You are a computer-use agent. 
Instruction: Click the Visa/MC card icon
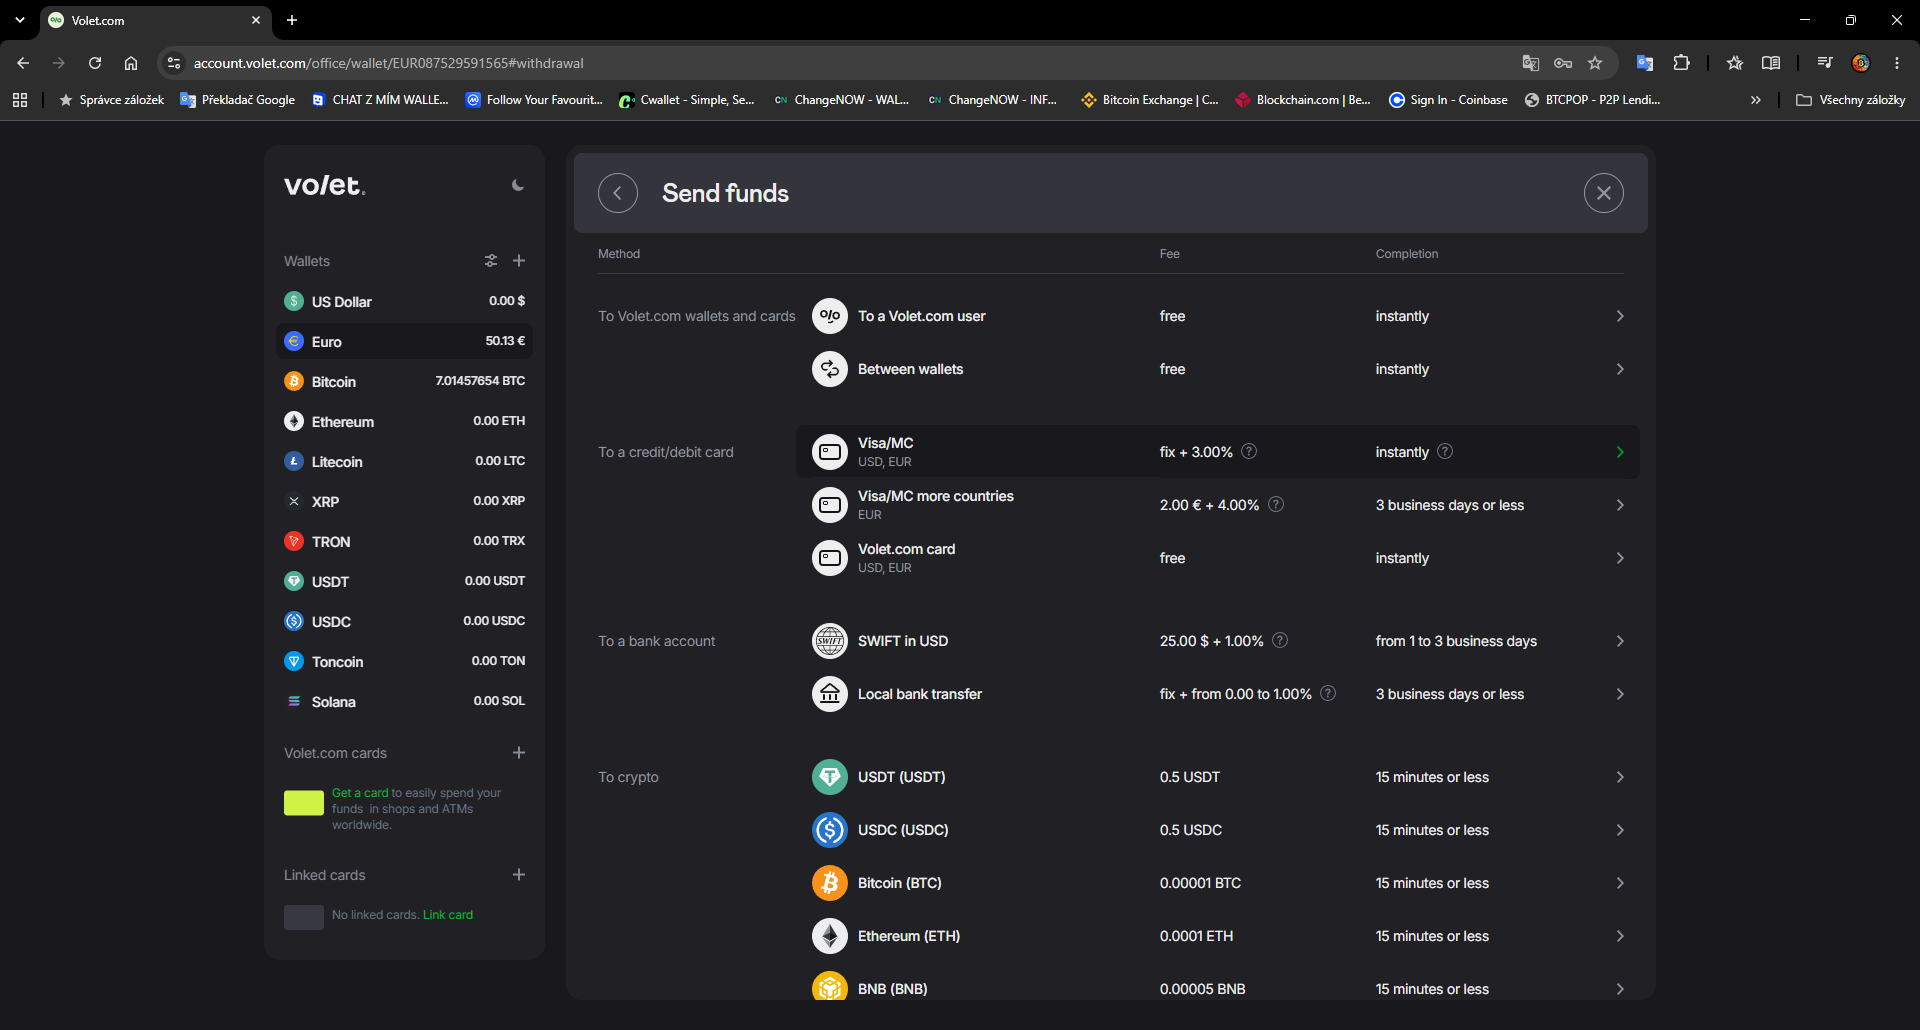tap(830, 452)
